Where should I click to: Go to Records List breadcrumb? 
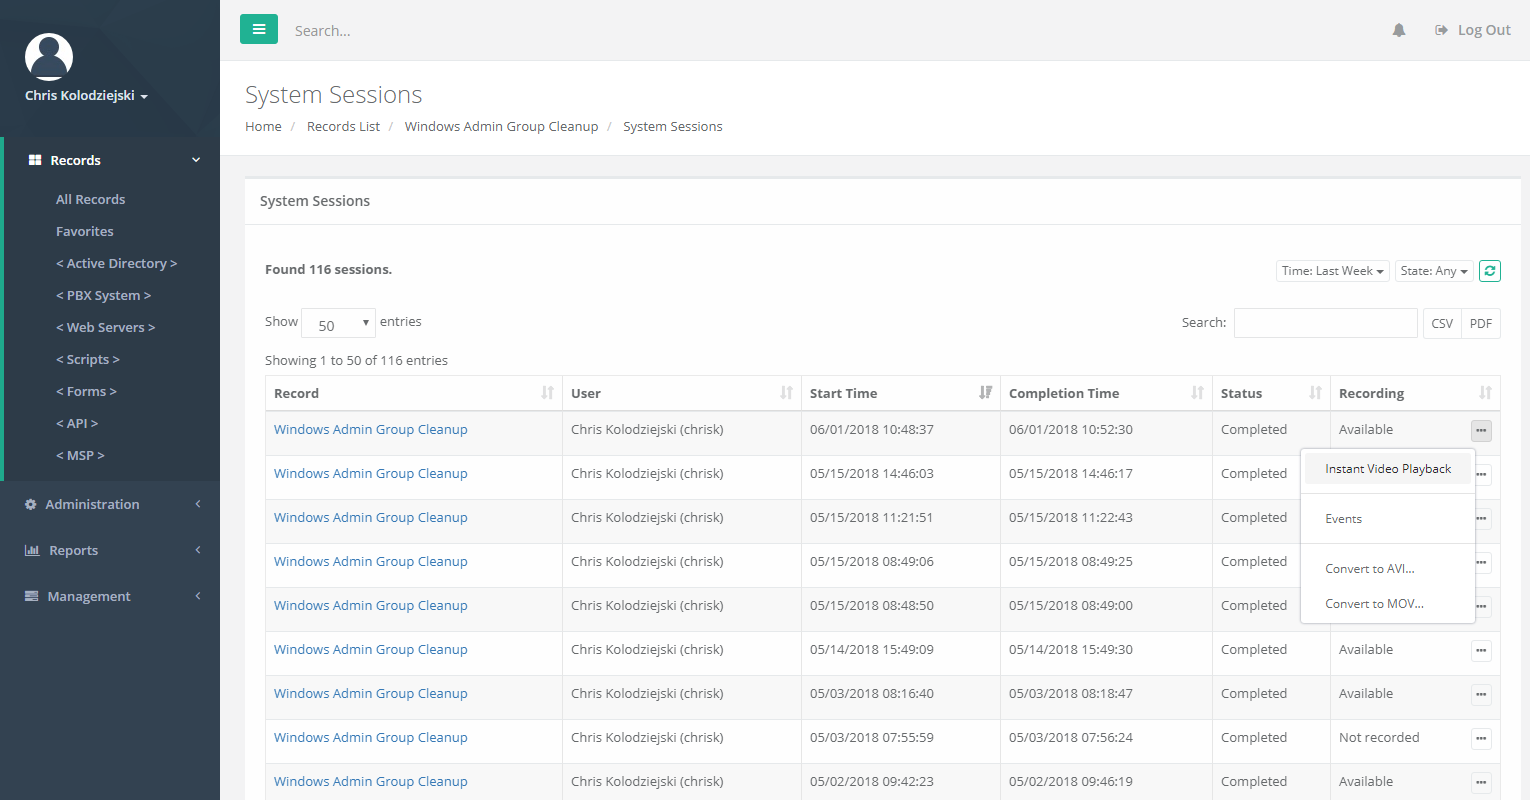pyautogui.click(x=343, y=127)
